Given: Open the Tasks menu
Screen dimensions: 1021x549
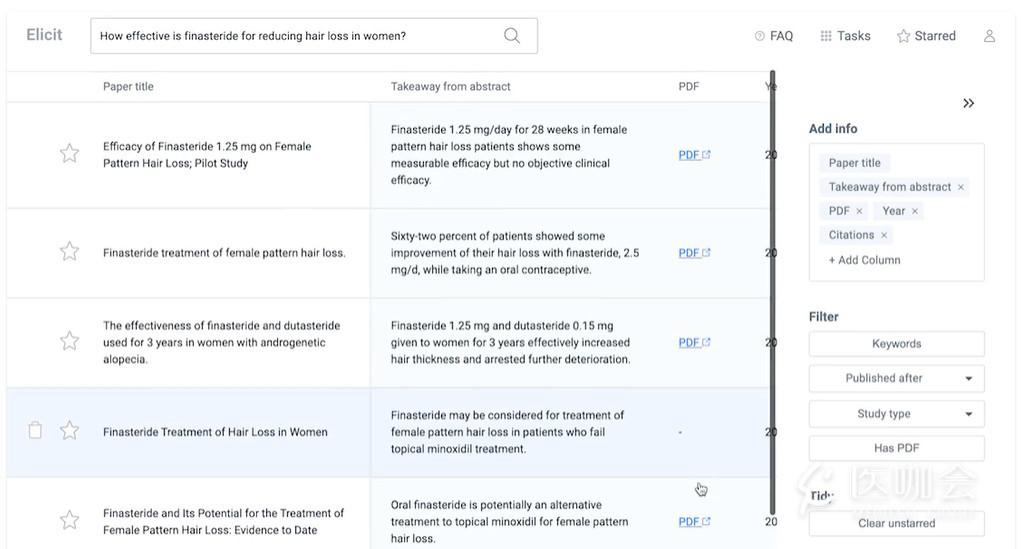Looking at the screenshot, I should pyautogui.click(x=845, y=36).
